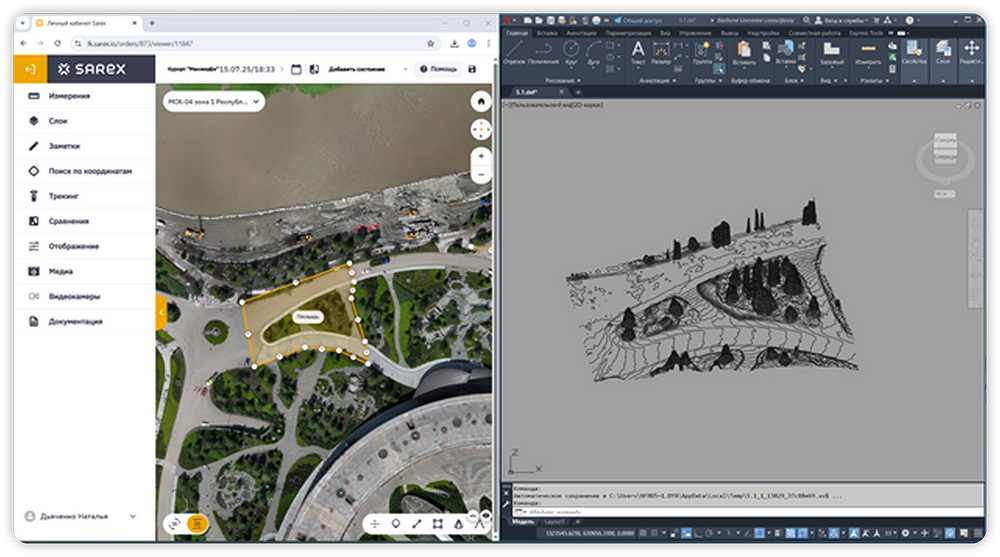
Task: Click the Группа tool in AutoCAD ribbon
Action: pyautogui.click(x=702, y=52)
